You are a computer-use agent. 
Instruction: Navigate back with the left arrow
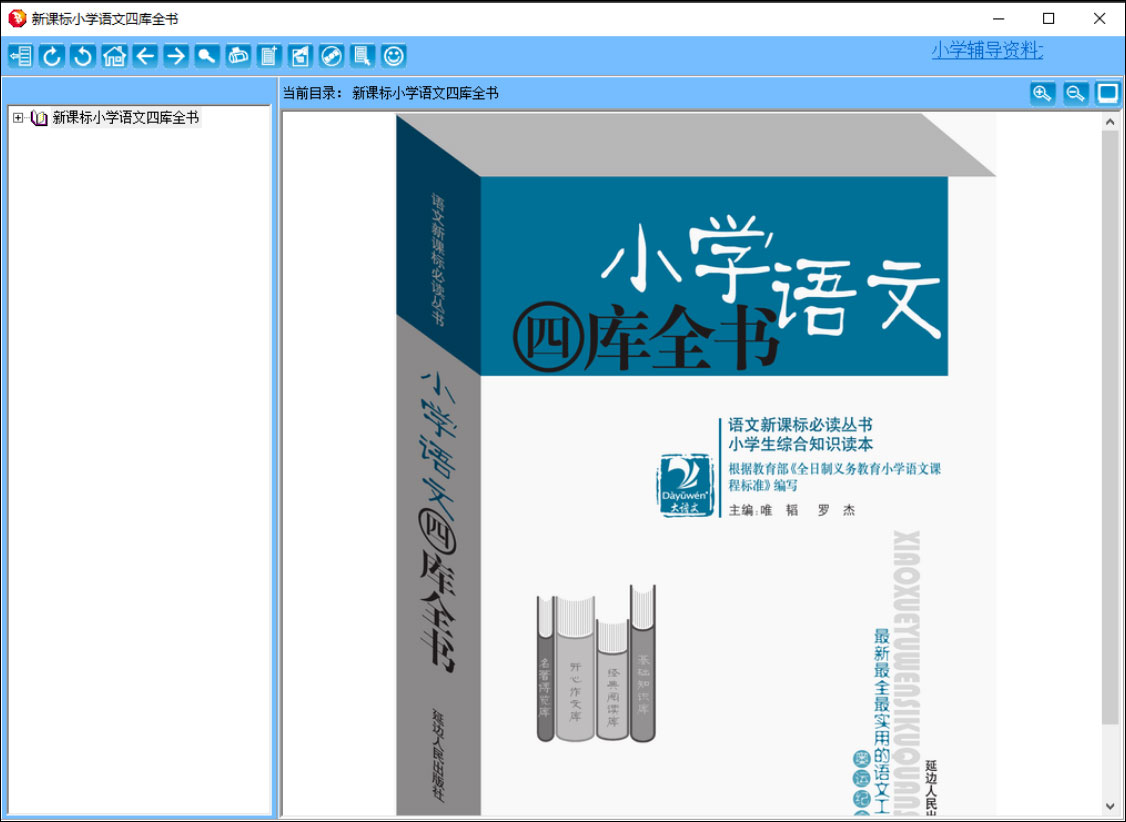coord(145,56)
